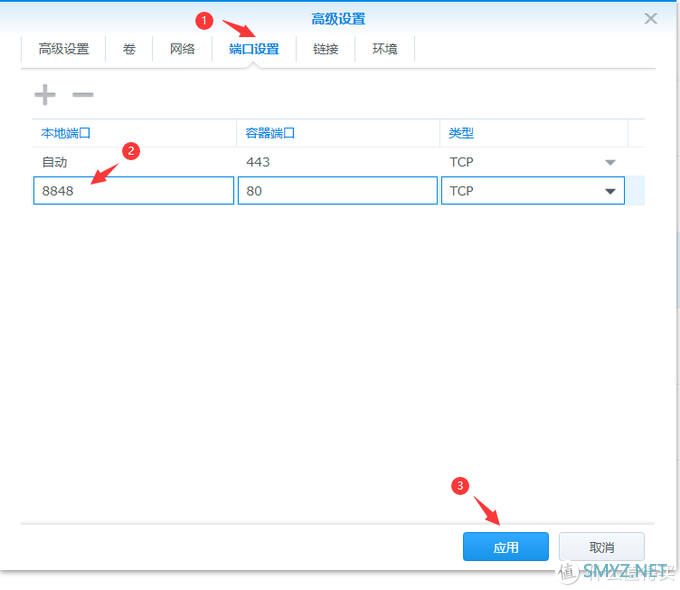
Task: Sort by 容器端口 column header
Action: point(338,133)
